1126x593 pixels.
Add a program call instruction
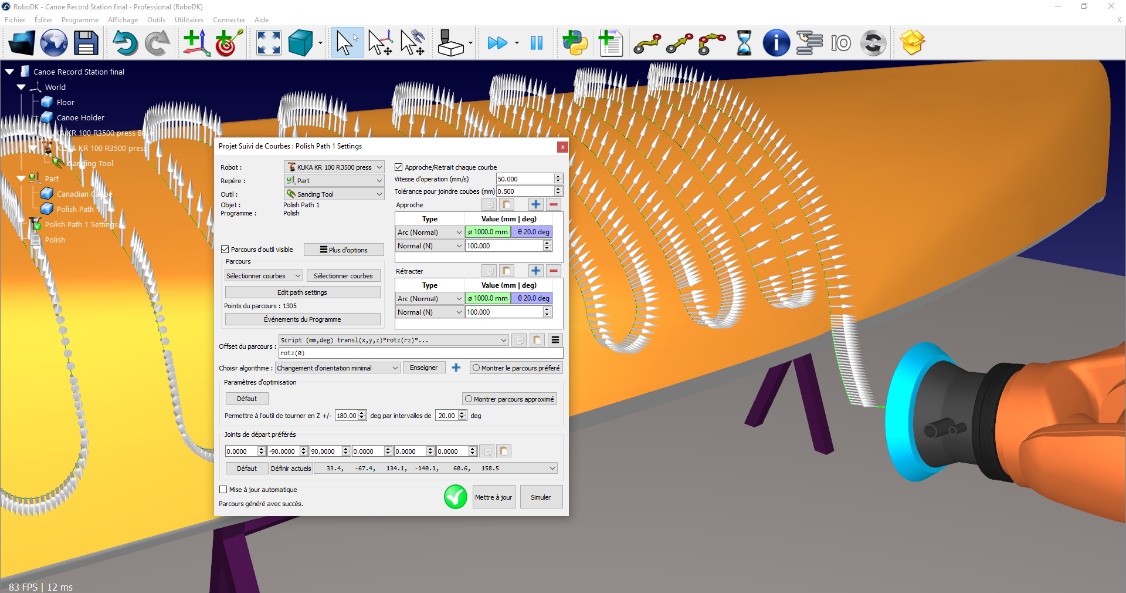pos(809,43)
